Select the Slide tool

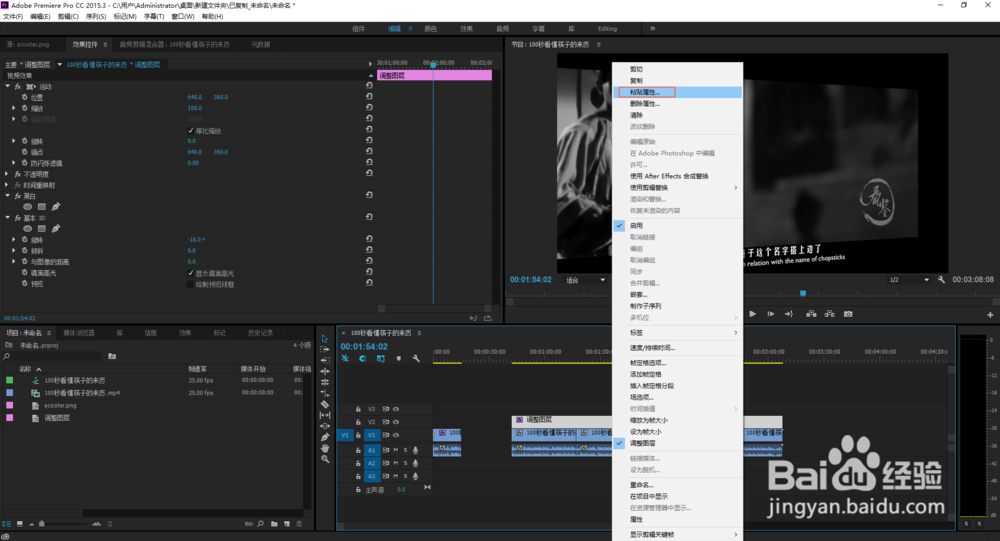pyautogui.click(x=325, y=426)
